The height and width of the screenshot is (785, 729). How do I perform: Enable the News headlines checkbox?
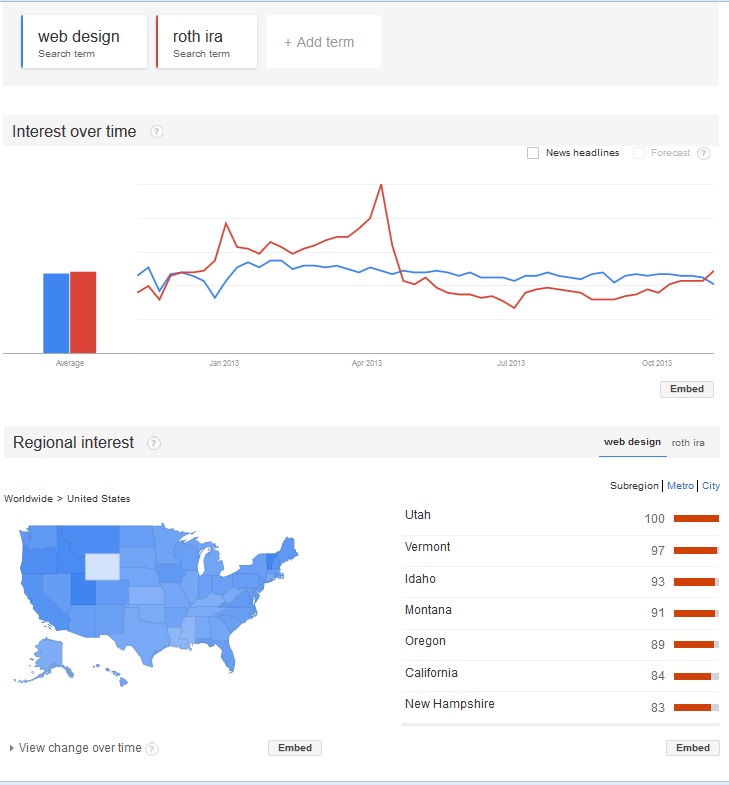[533, 153]
